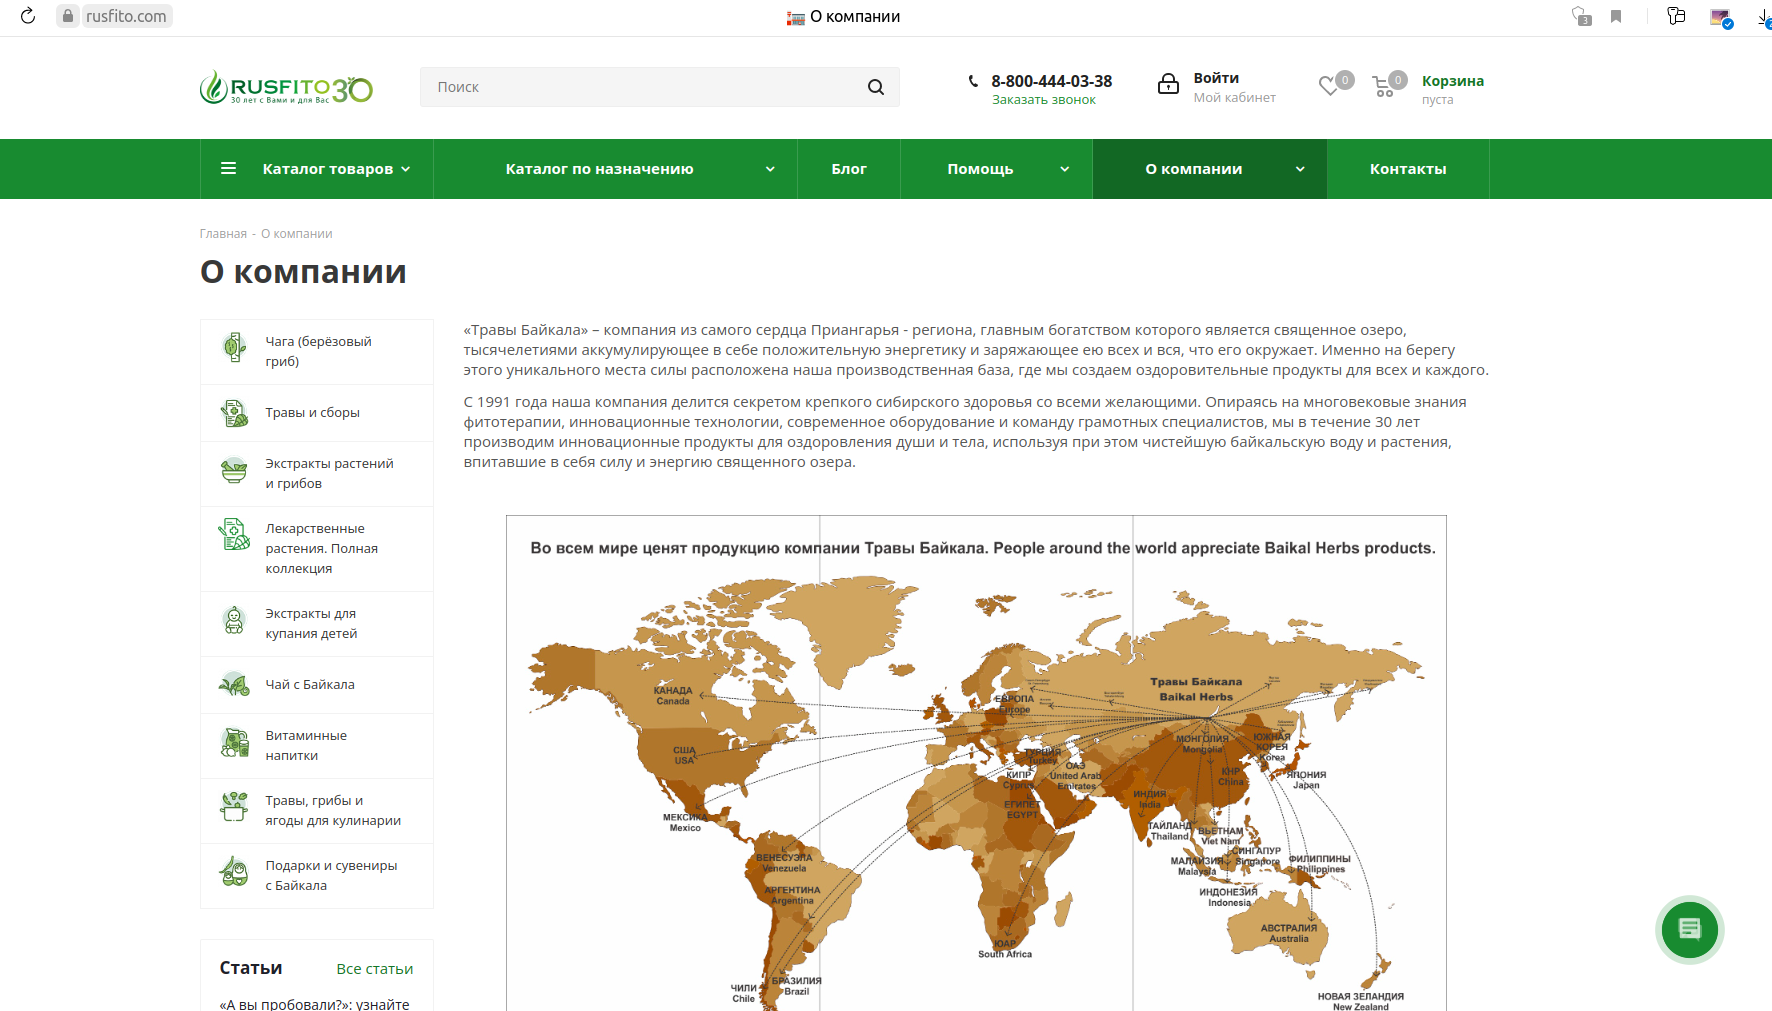
Task: Open the green chat widget
Action: (x=1690, y=929)
